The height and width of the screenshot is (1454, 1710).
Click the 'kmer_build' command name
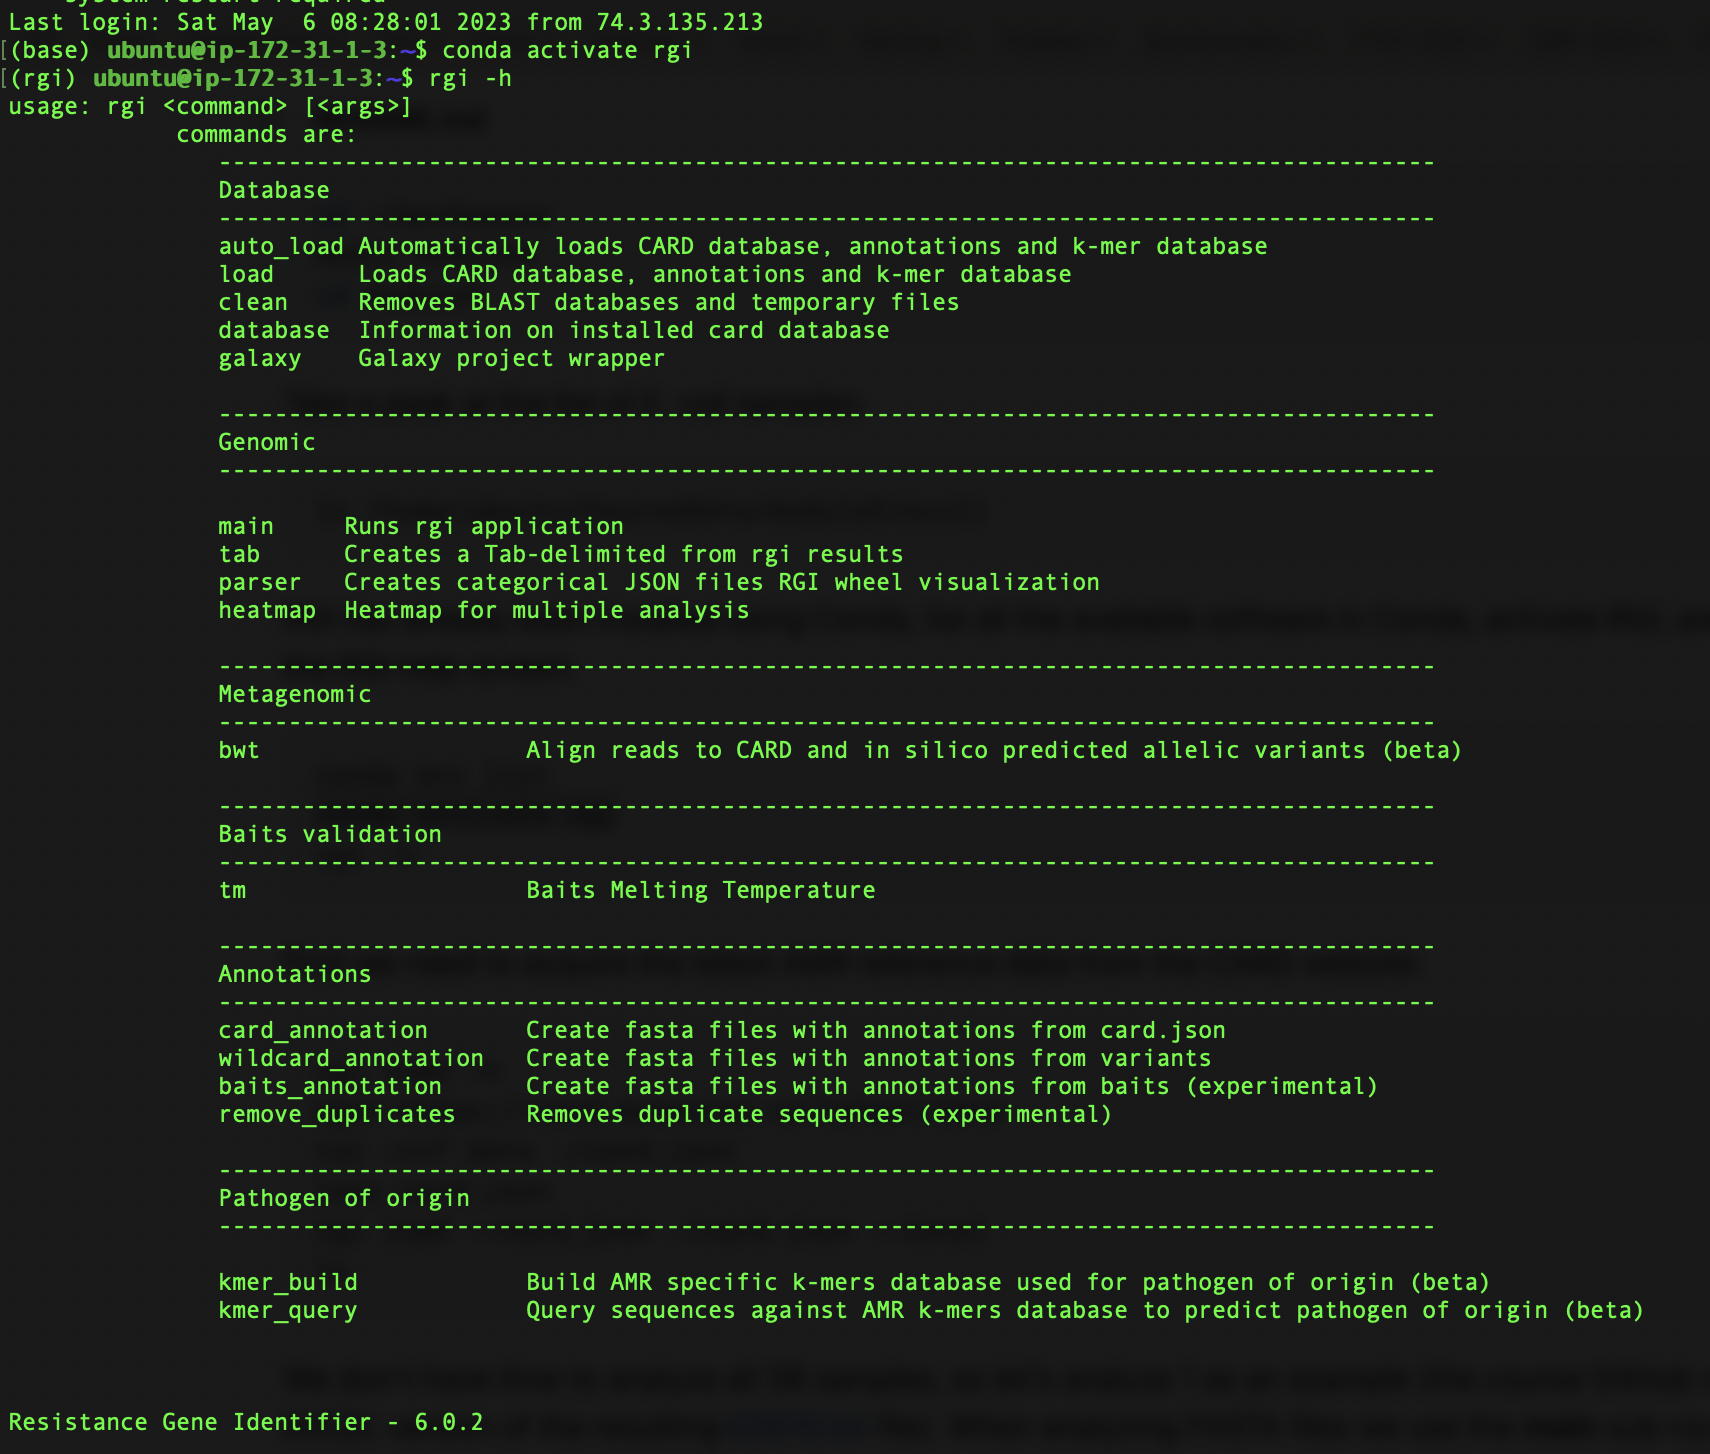click(x=288, y=1282)
